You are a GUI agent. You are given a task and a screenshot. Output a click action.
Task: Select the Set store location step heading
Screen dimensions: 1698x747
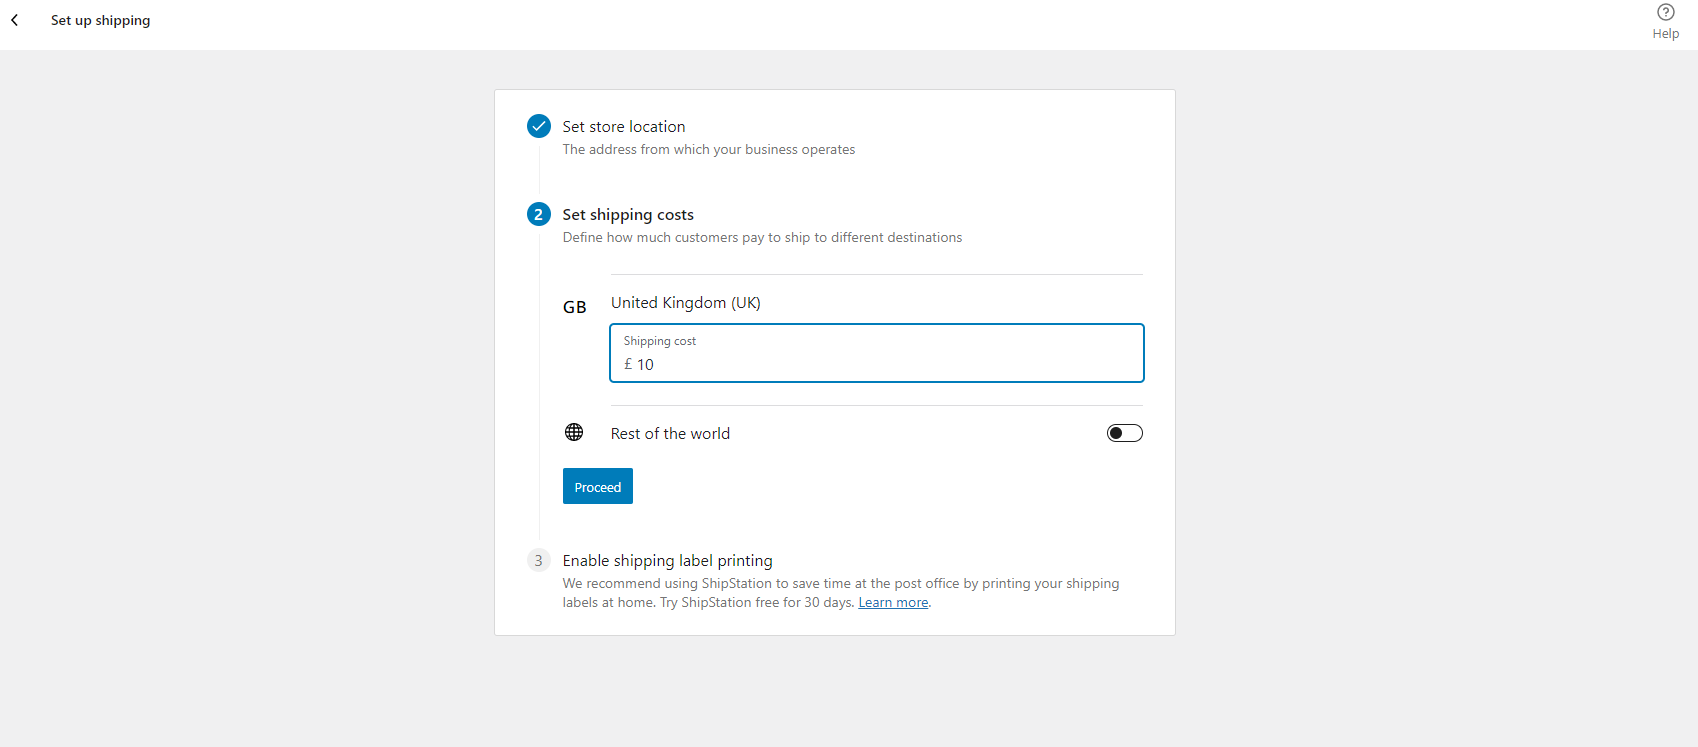(624, 127)
